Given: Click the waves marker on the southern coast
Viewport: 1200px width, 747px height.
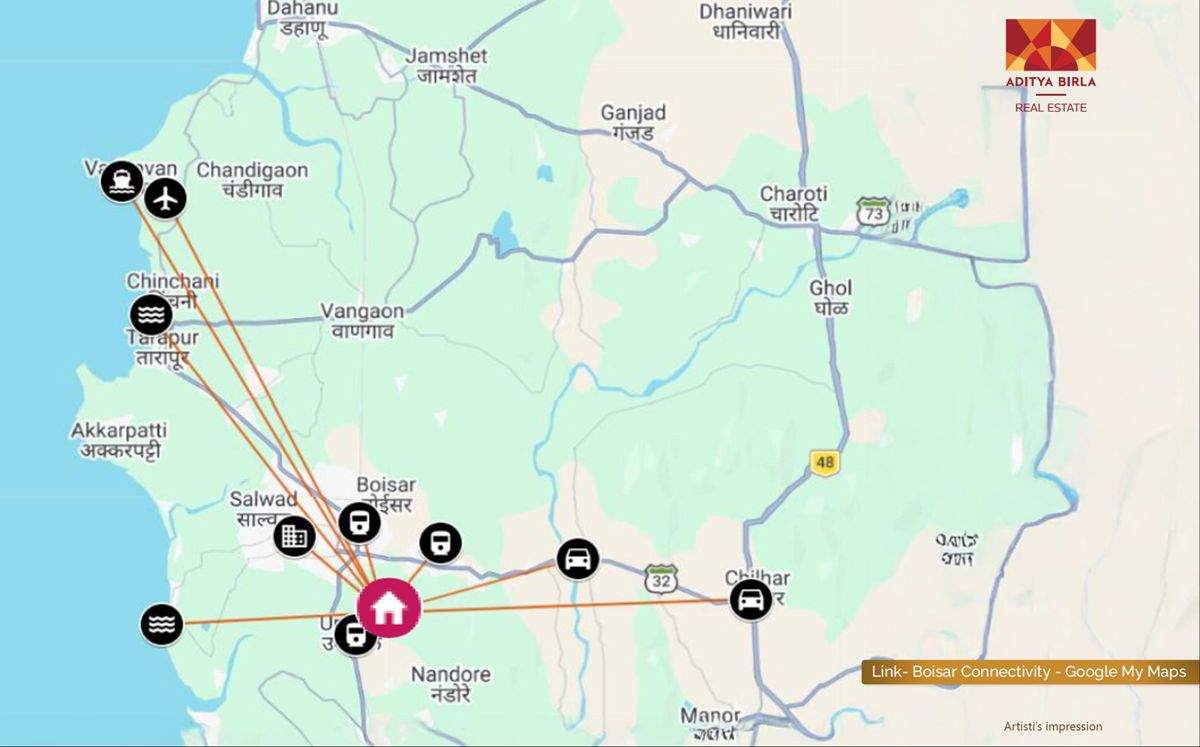Looking at the screenshot, I should 162,625.
